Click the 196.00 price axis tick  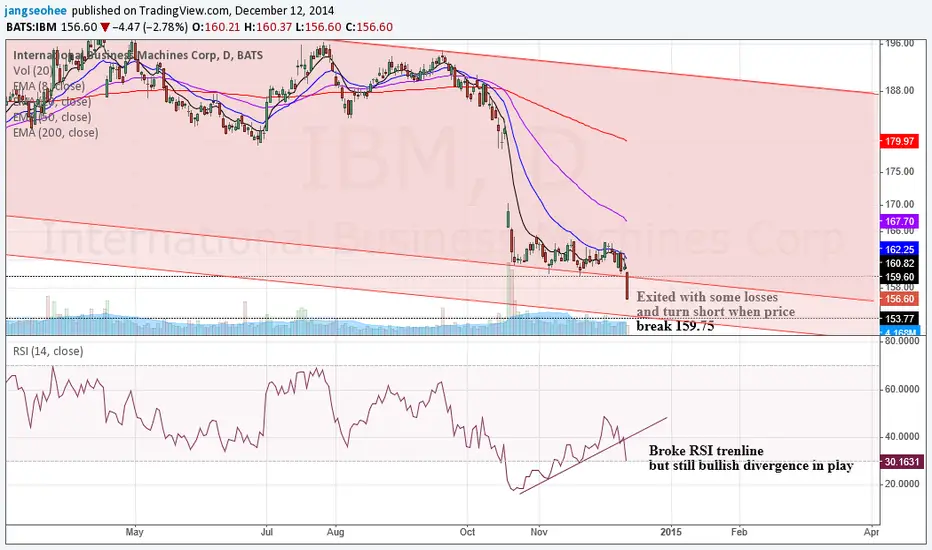(899, 43)
